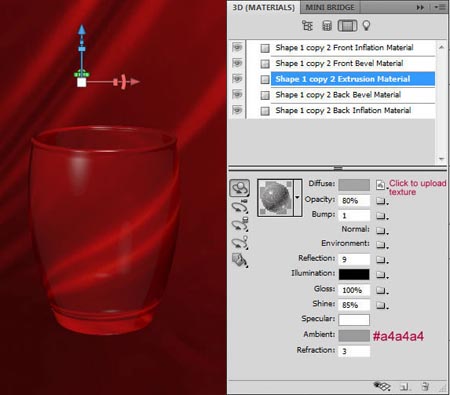This screenshot has width=450, height=395.
Task: Switch to Mini Bridge tab
Action: tap(330, 7)
